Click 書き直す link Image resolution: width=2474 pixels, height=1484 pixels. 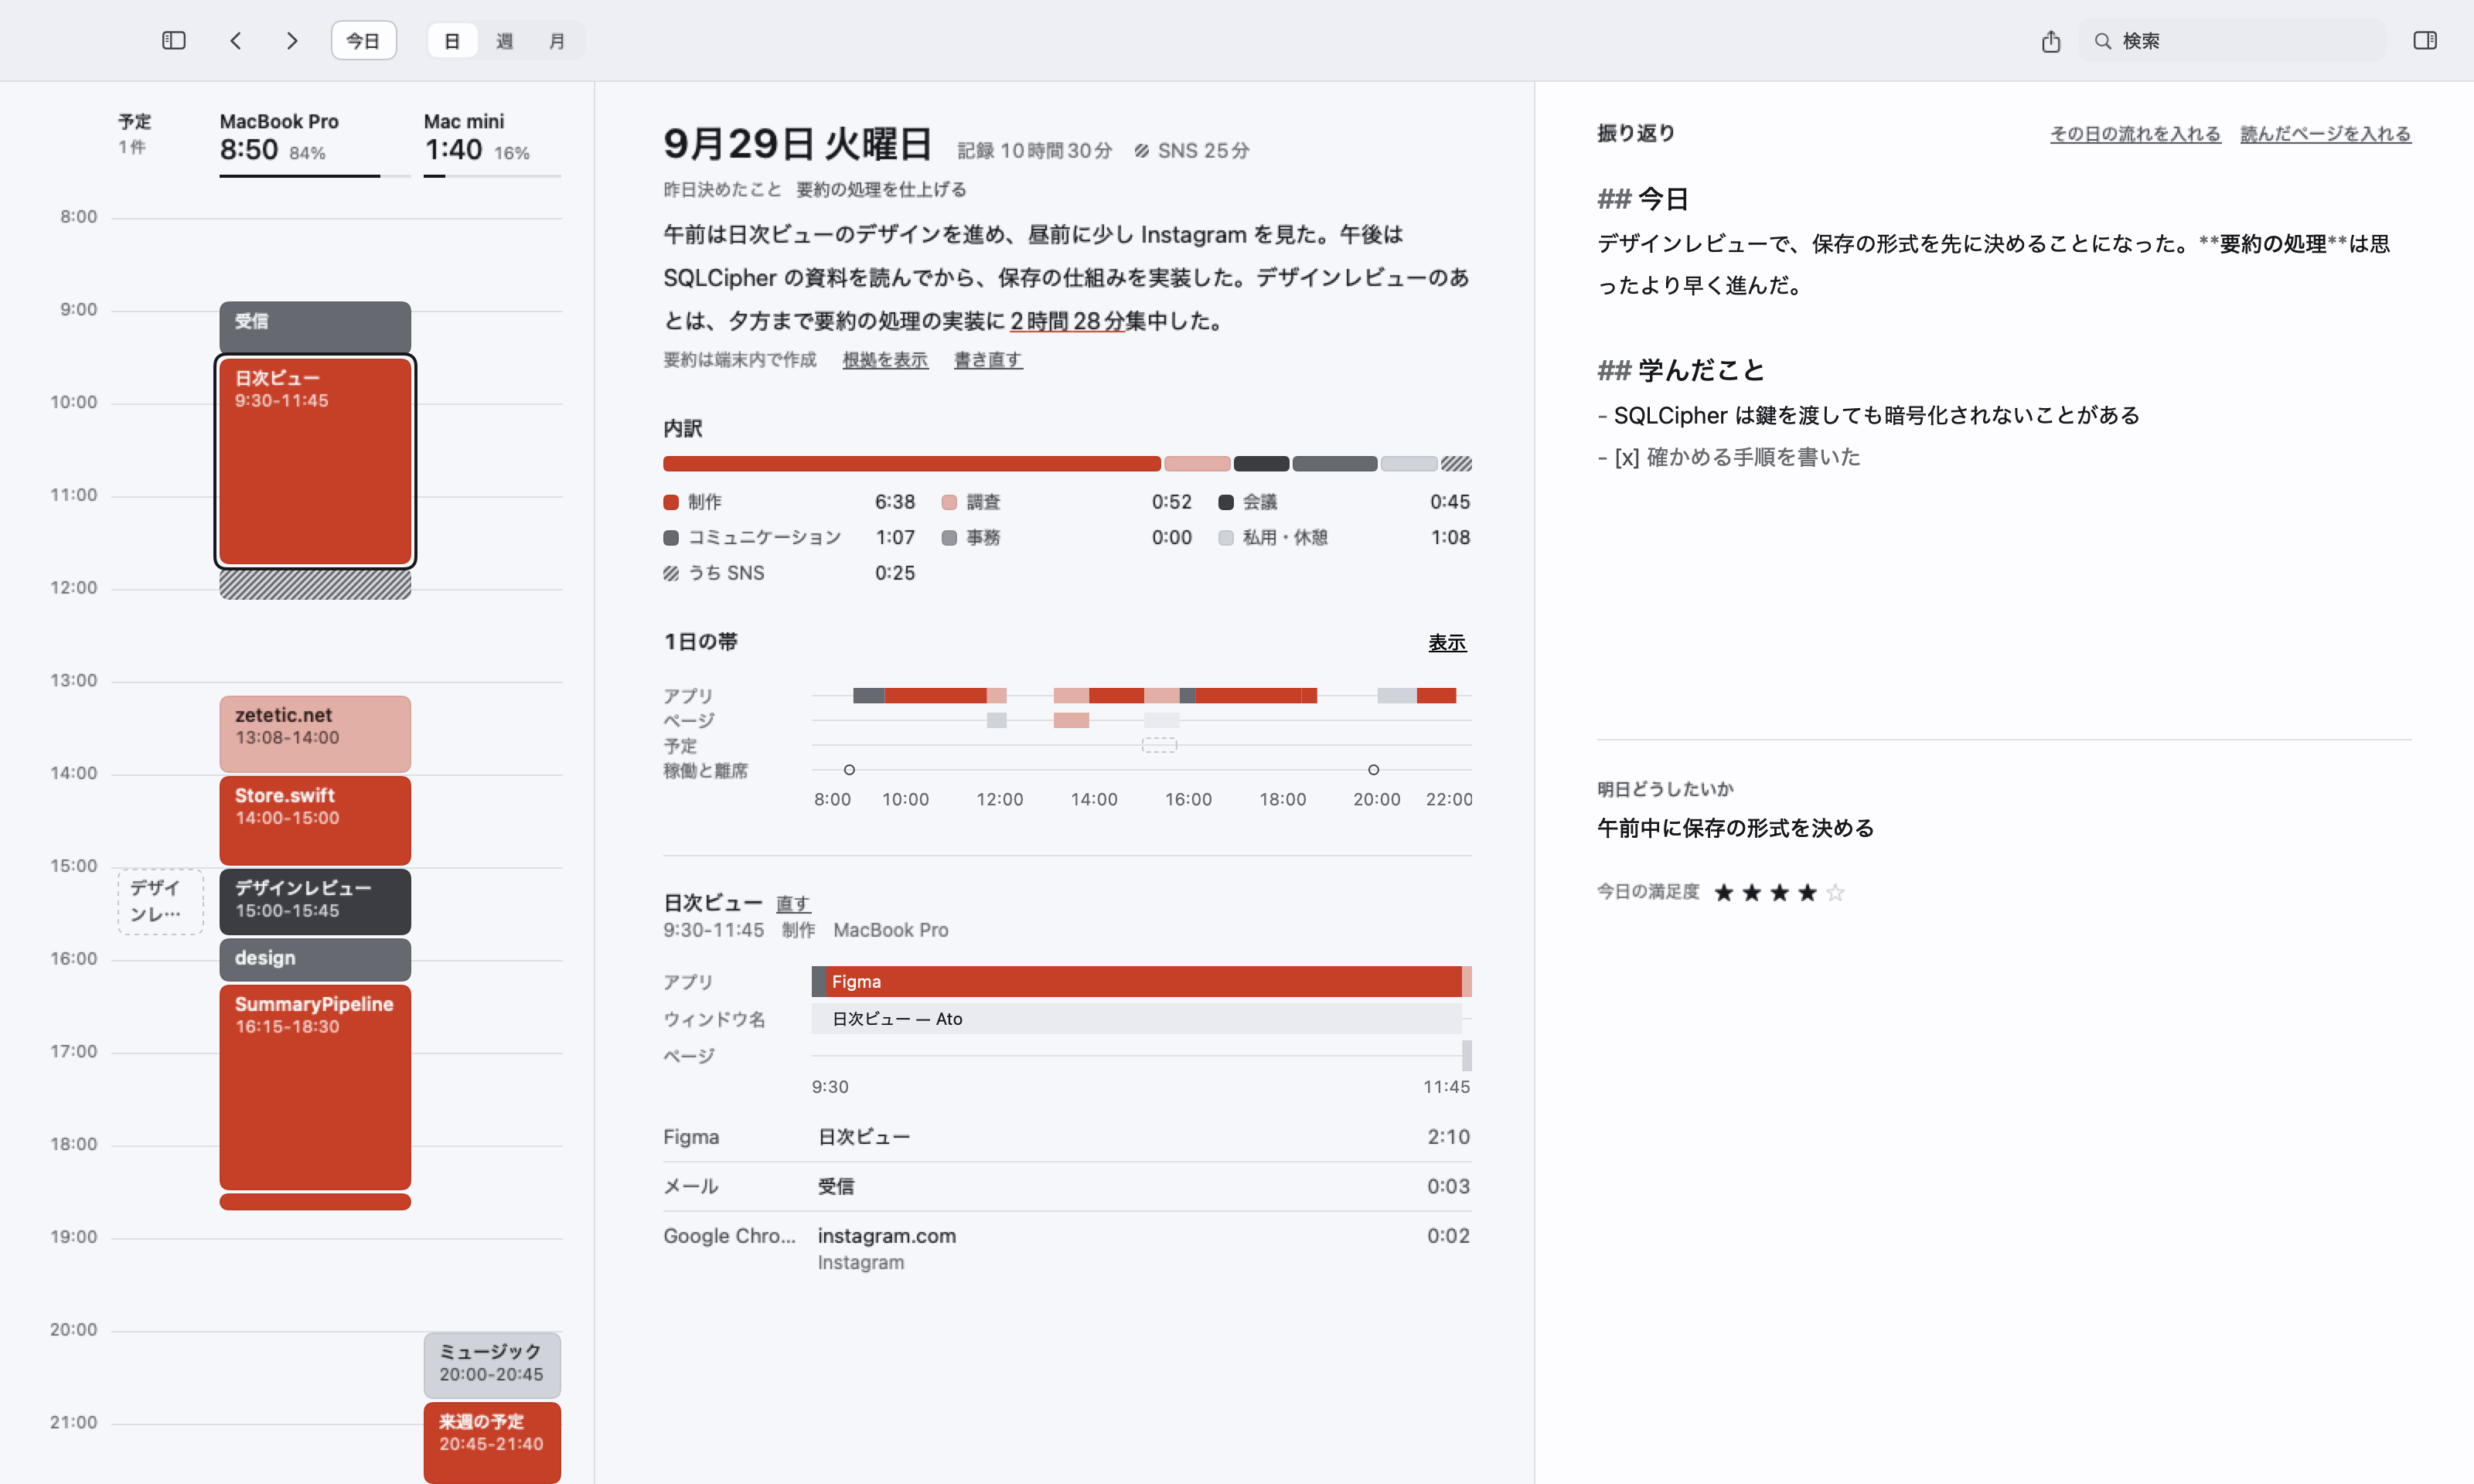(988, 360)
